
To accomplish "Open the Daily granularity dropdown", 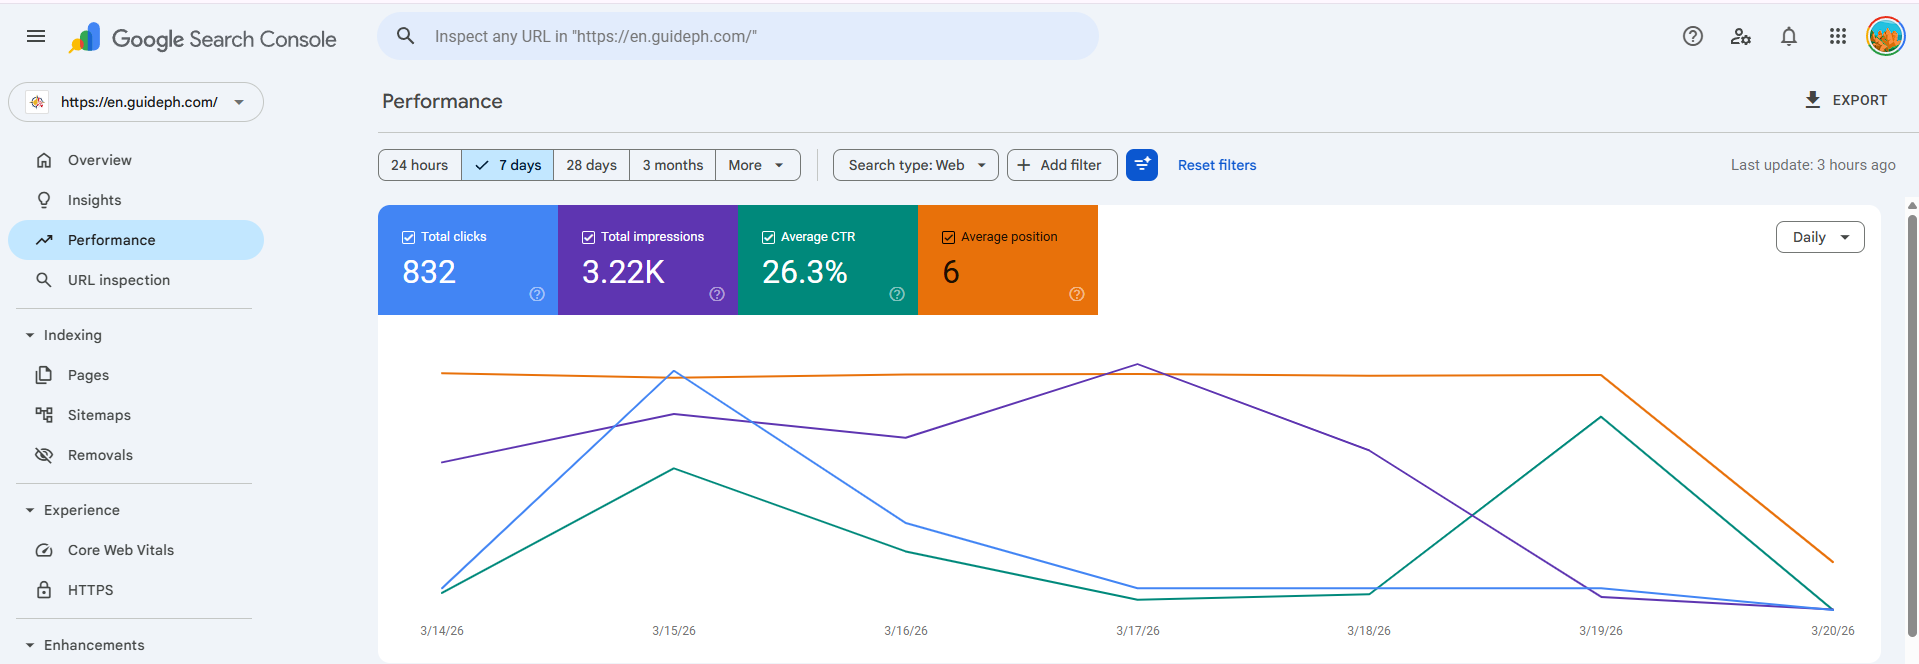I will 1820,237.
